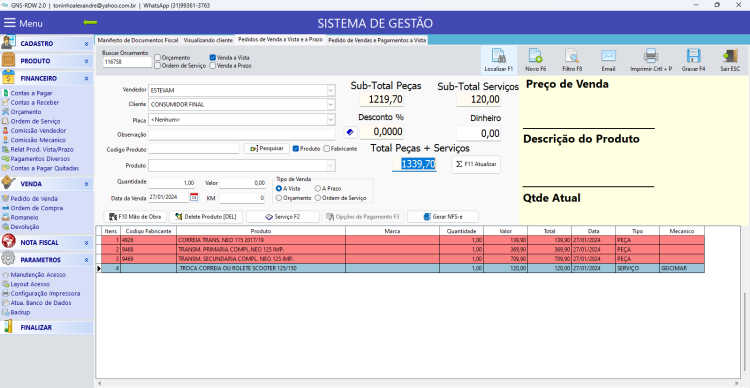
Task: Toggle the Fabricante search checkbox
Action: (327, 149)
